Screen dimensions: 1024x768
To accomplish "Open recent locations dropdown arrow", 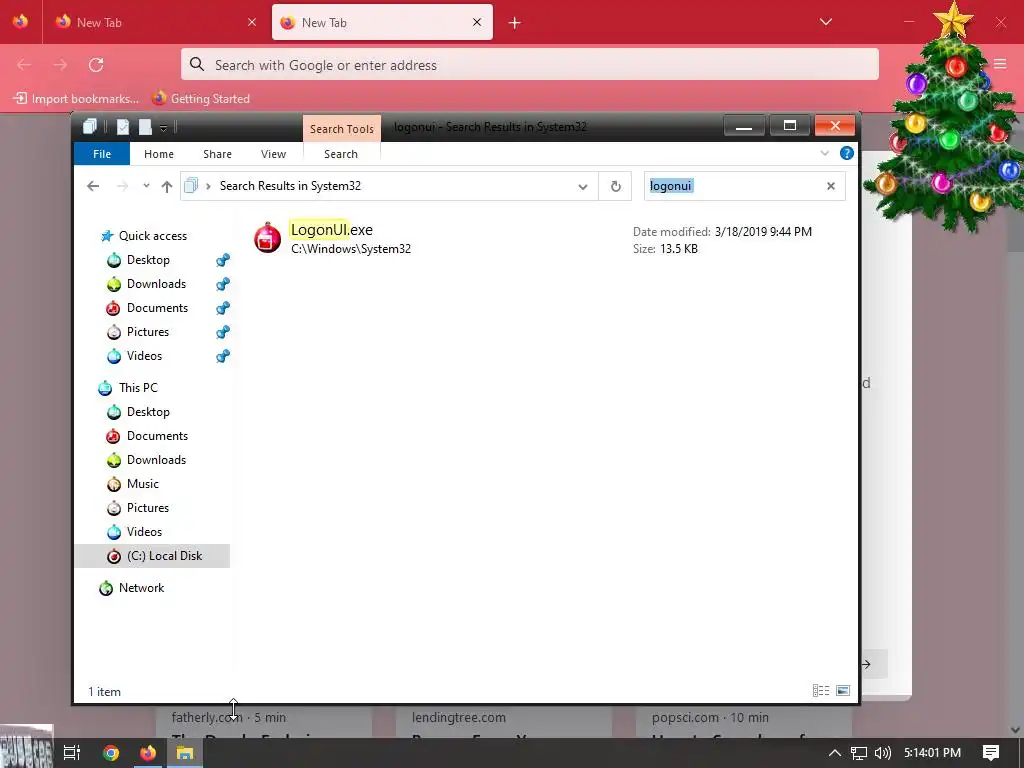I will pyautogui.click(x=146, y=186).
